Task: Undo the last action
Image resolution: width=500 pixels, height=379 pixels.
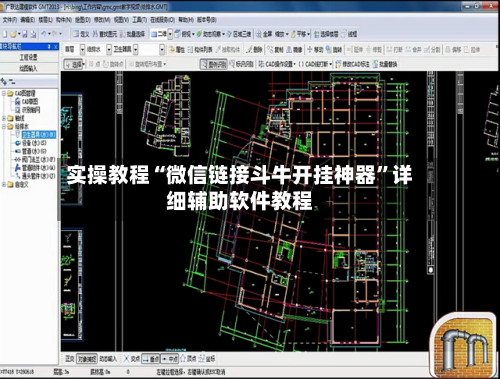Action: (44, 34)
